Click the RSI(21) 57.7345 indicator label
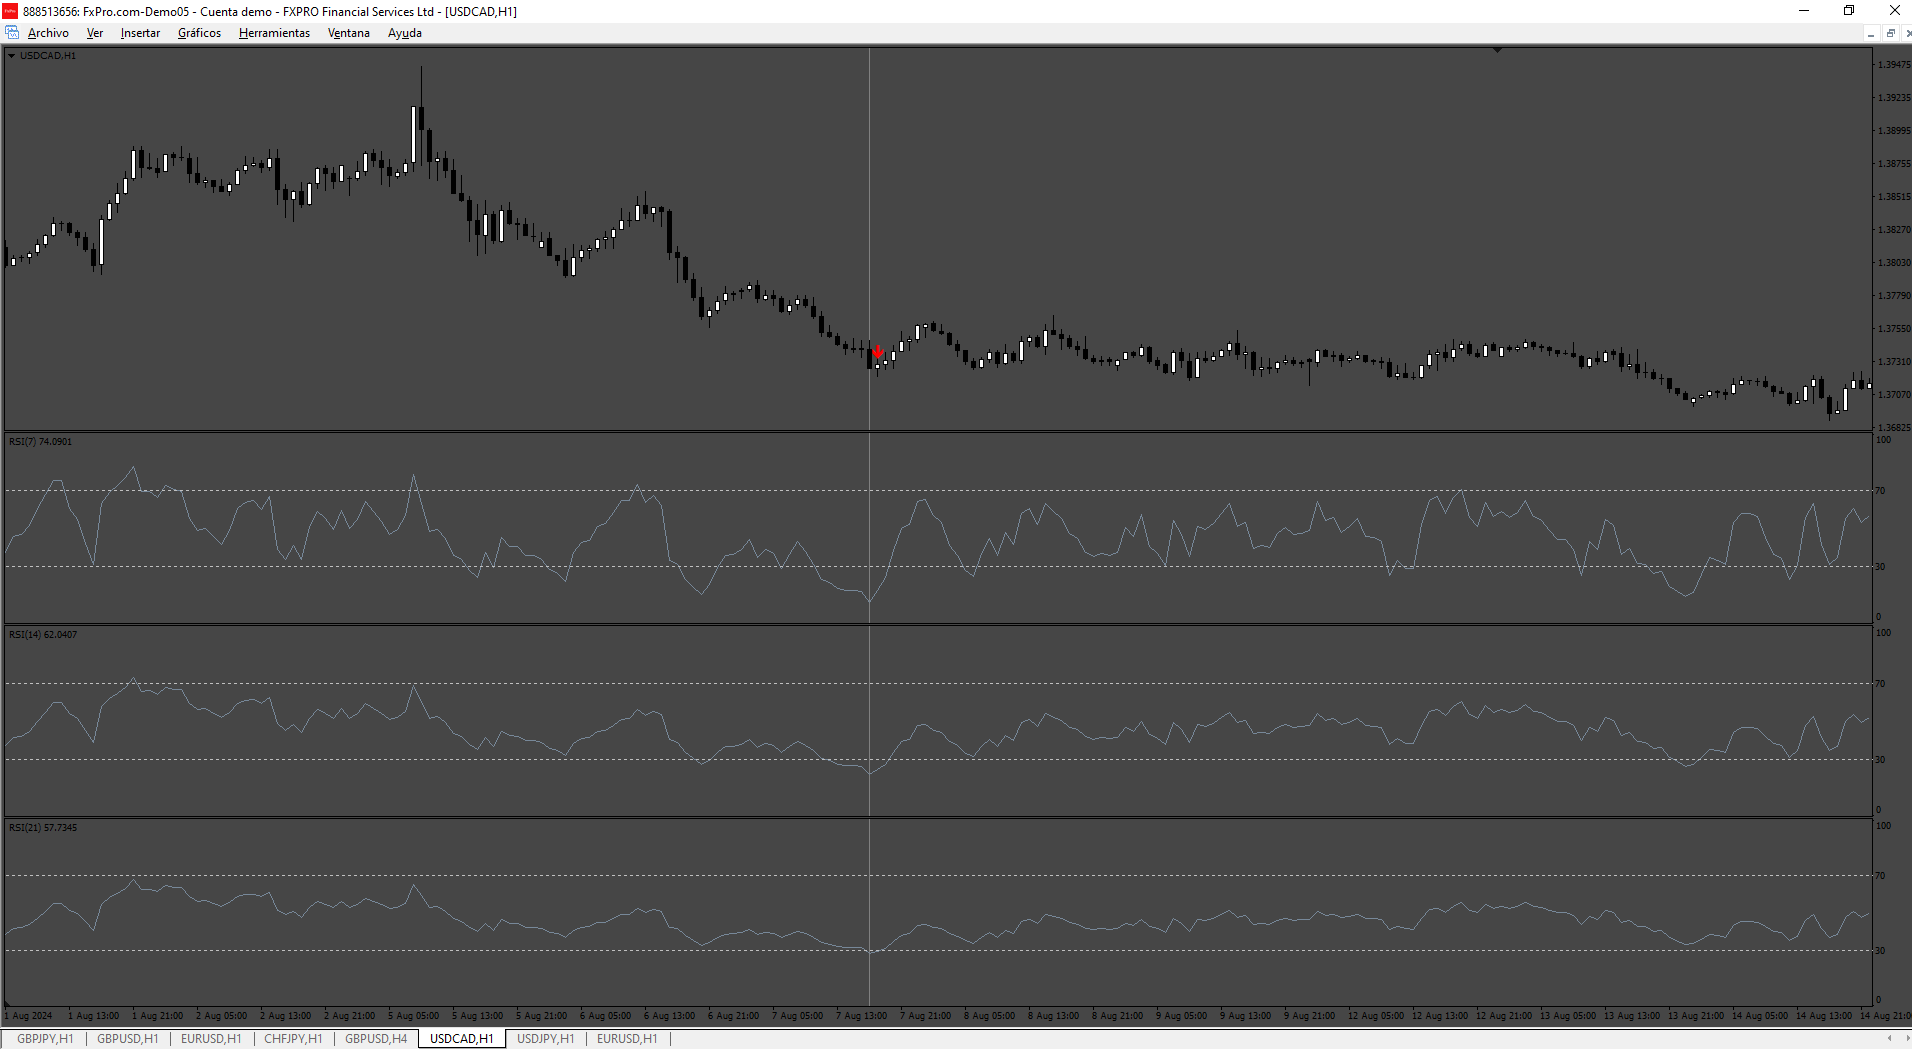Viewport: 1912px width, 1050px height. pos(43,827)
